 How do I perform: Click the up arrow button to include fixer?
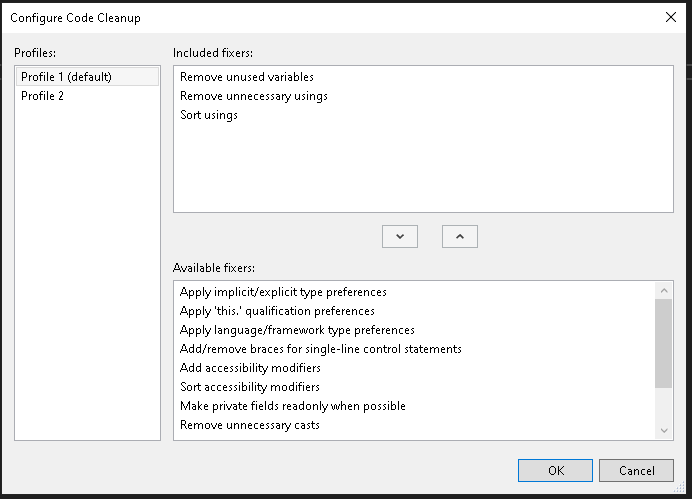[460, 236]
